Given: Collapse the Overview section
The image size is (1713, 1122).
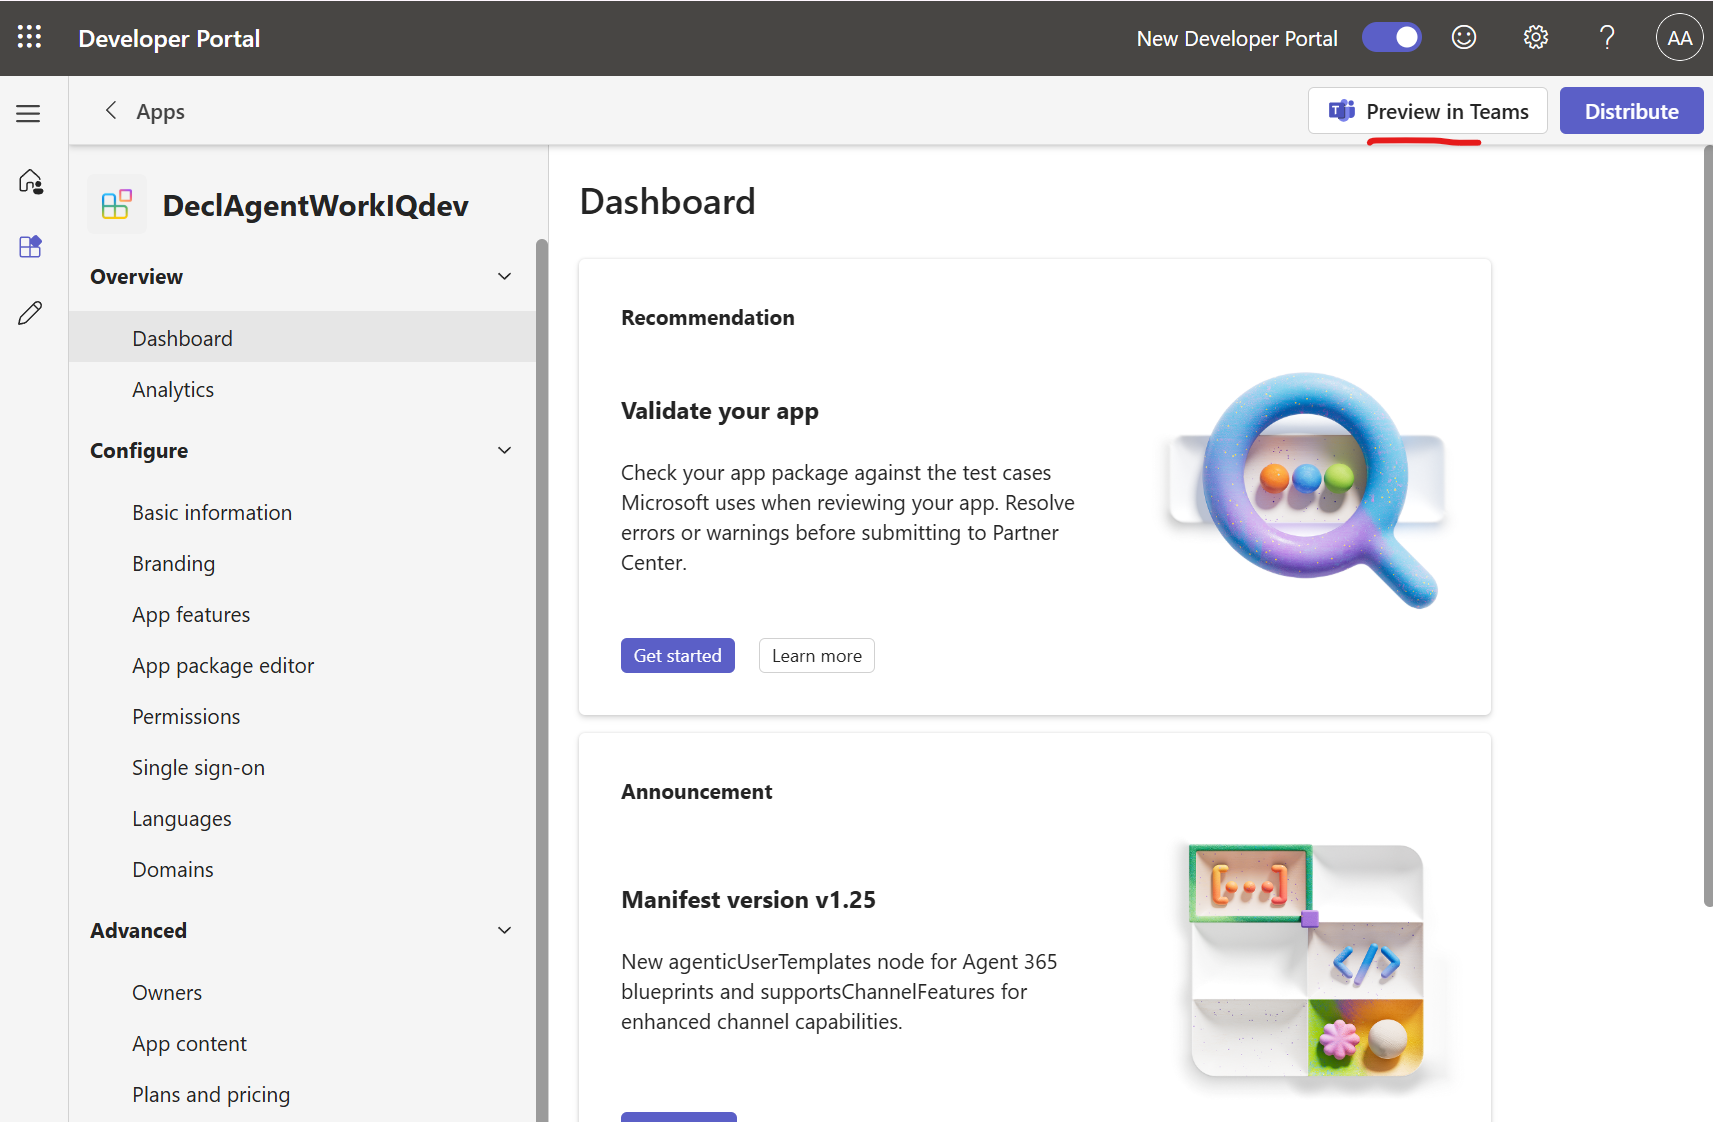Looking at the screenshot, I should click(504, 277).
